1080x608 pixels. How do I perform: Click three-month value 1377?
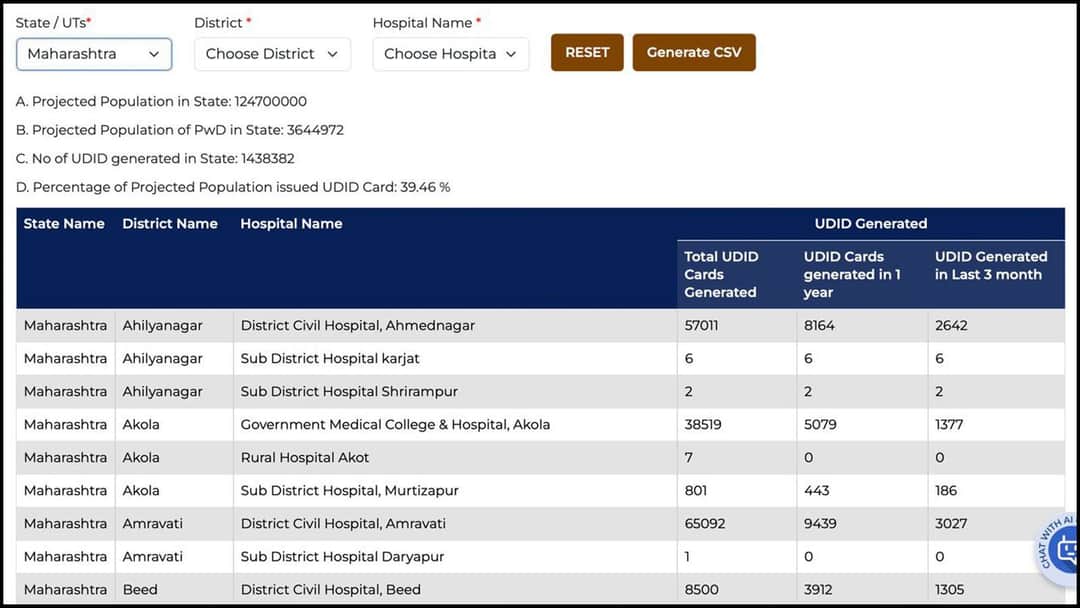pyautogui.click(x=949, y=425)
